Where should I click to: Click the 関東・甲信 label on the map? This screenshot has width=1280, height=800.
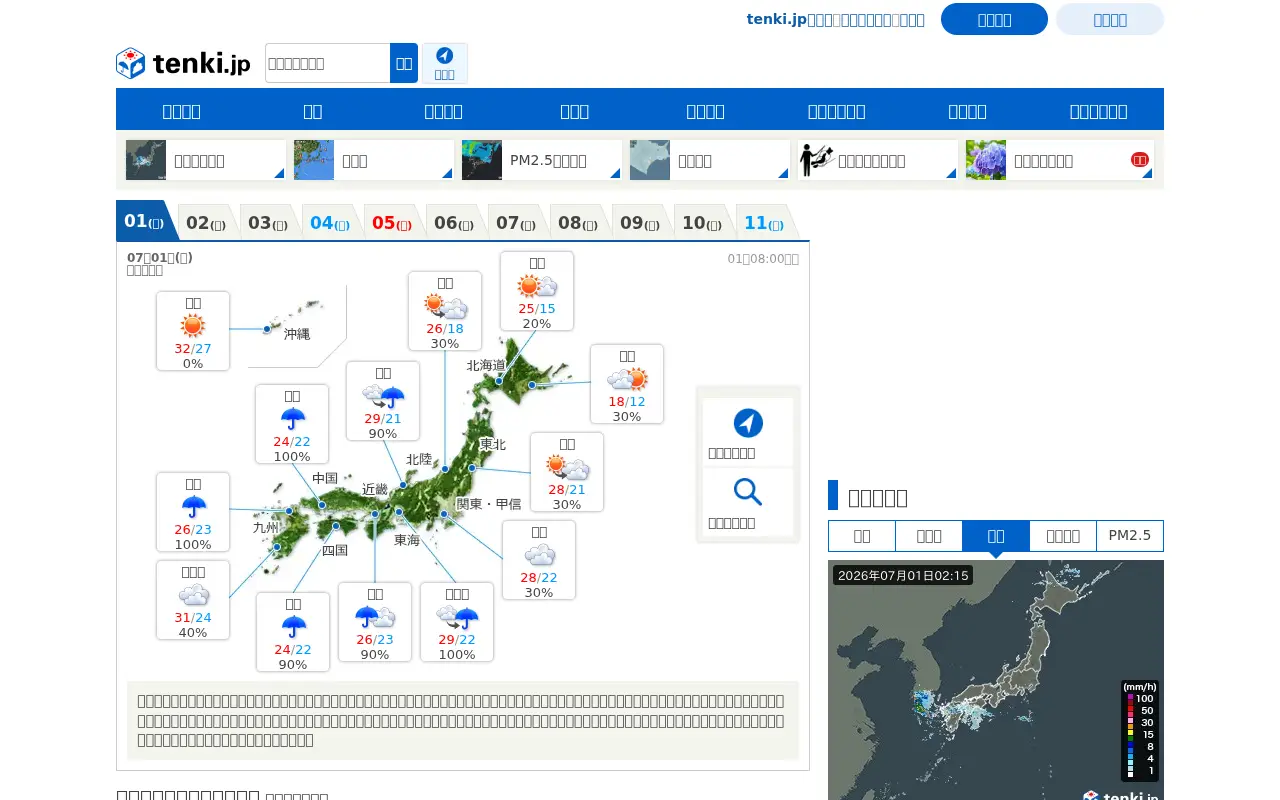point(489,504)
